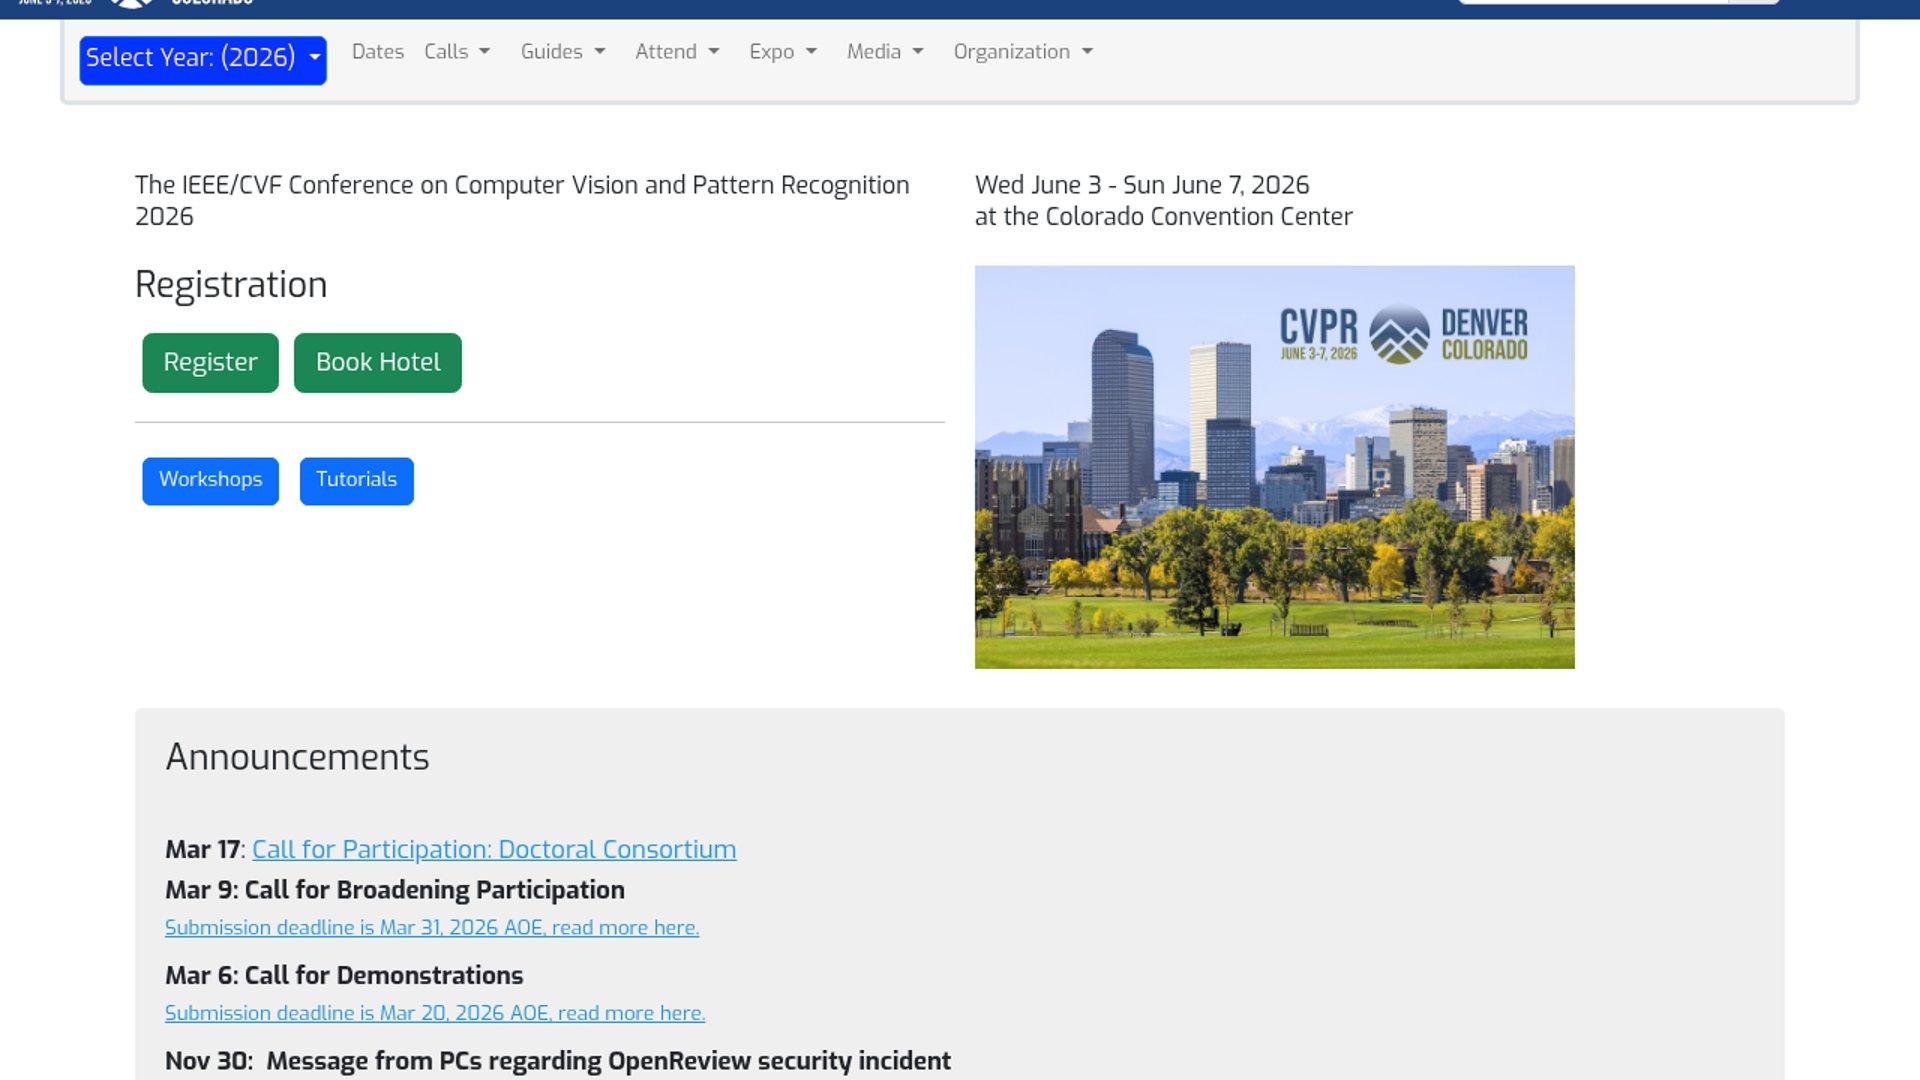Expand the Calls dropdown menu
Viewport: 1920px width, 1080px height.
tap(456, 52)
